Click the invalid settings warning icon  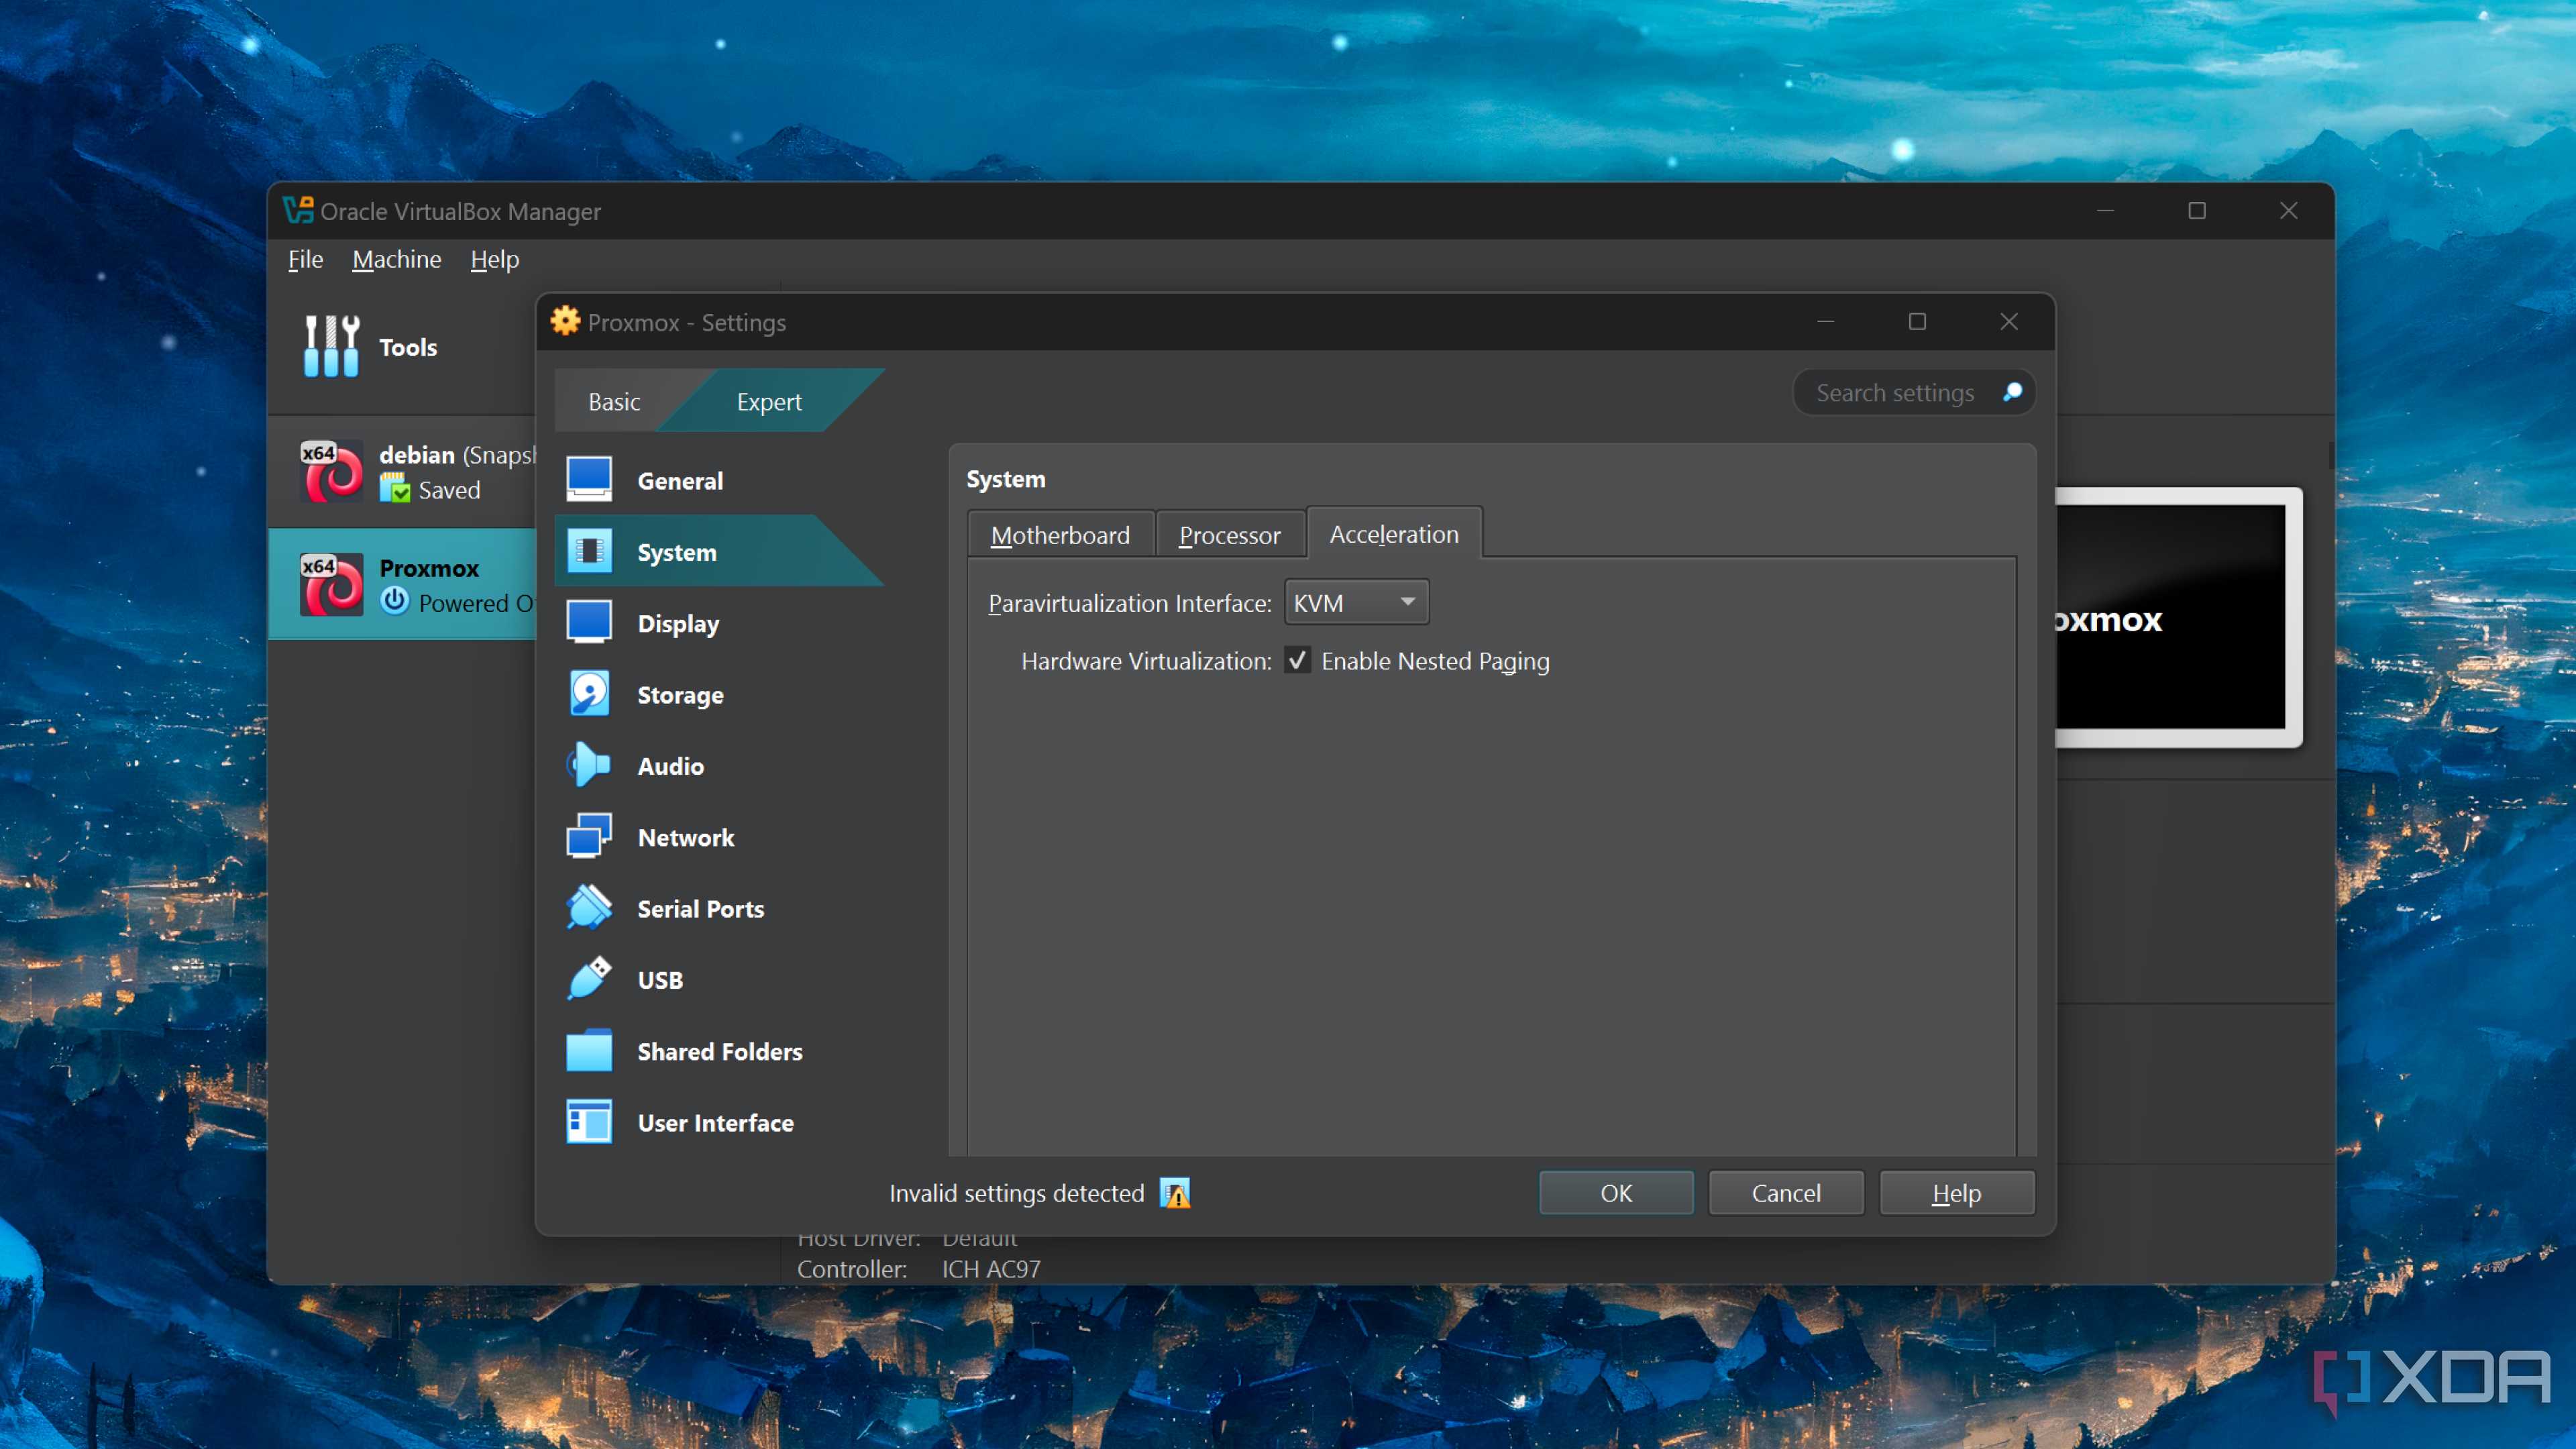pyautogui.click(x=1175, y=1193)
